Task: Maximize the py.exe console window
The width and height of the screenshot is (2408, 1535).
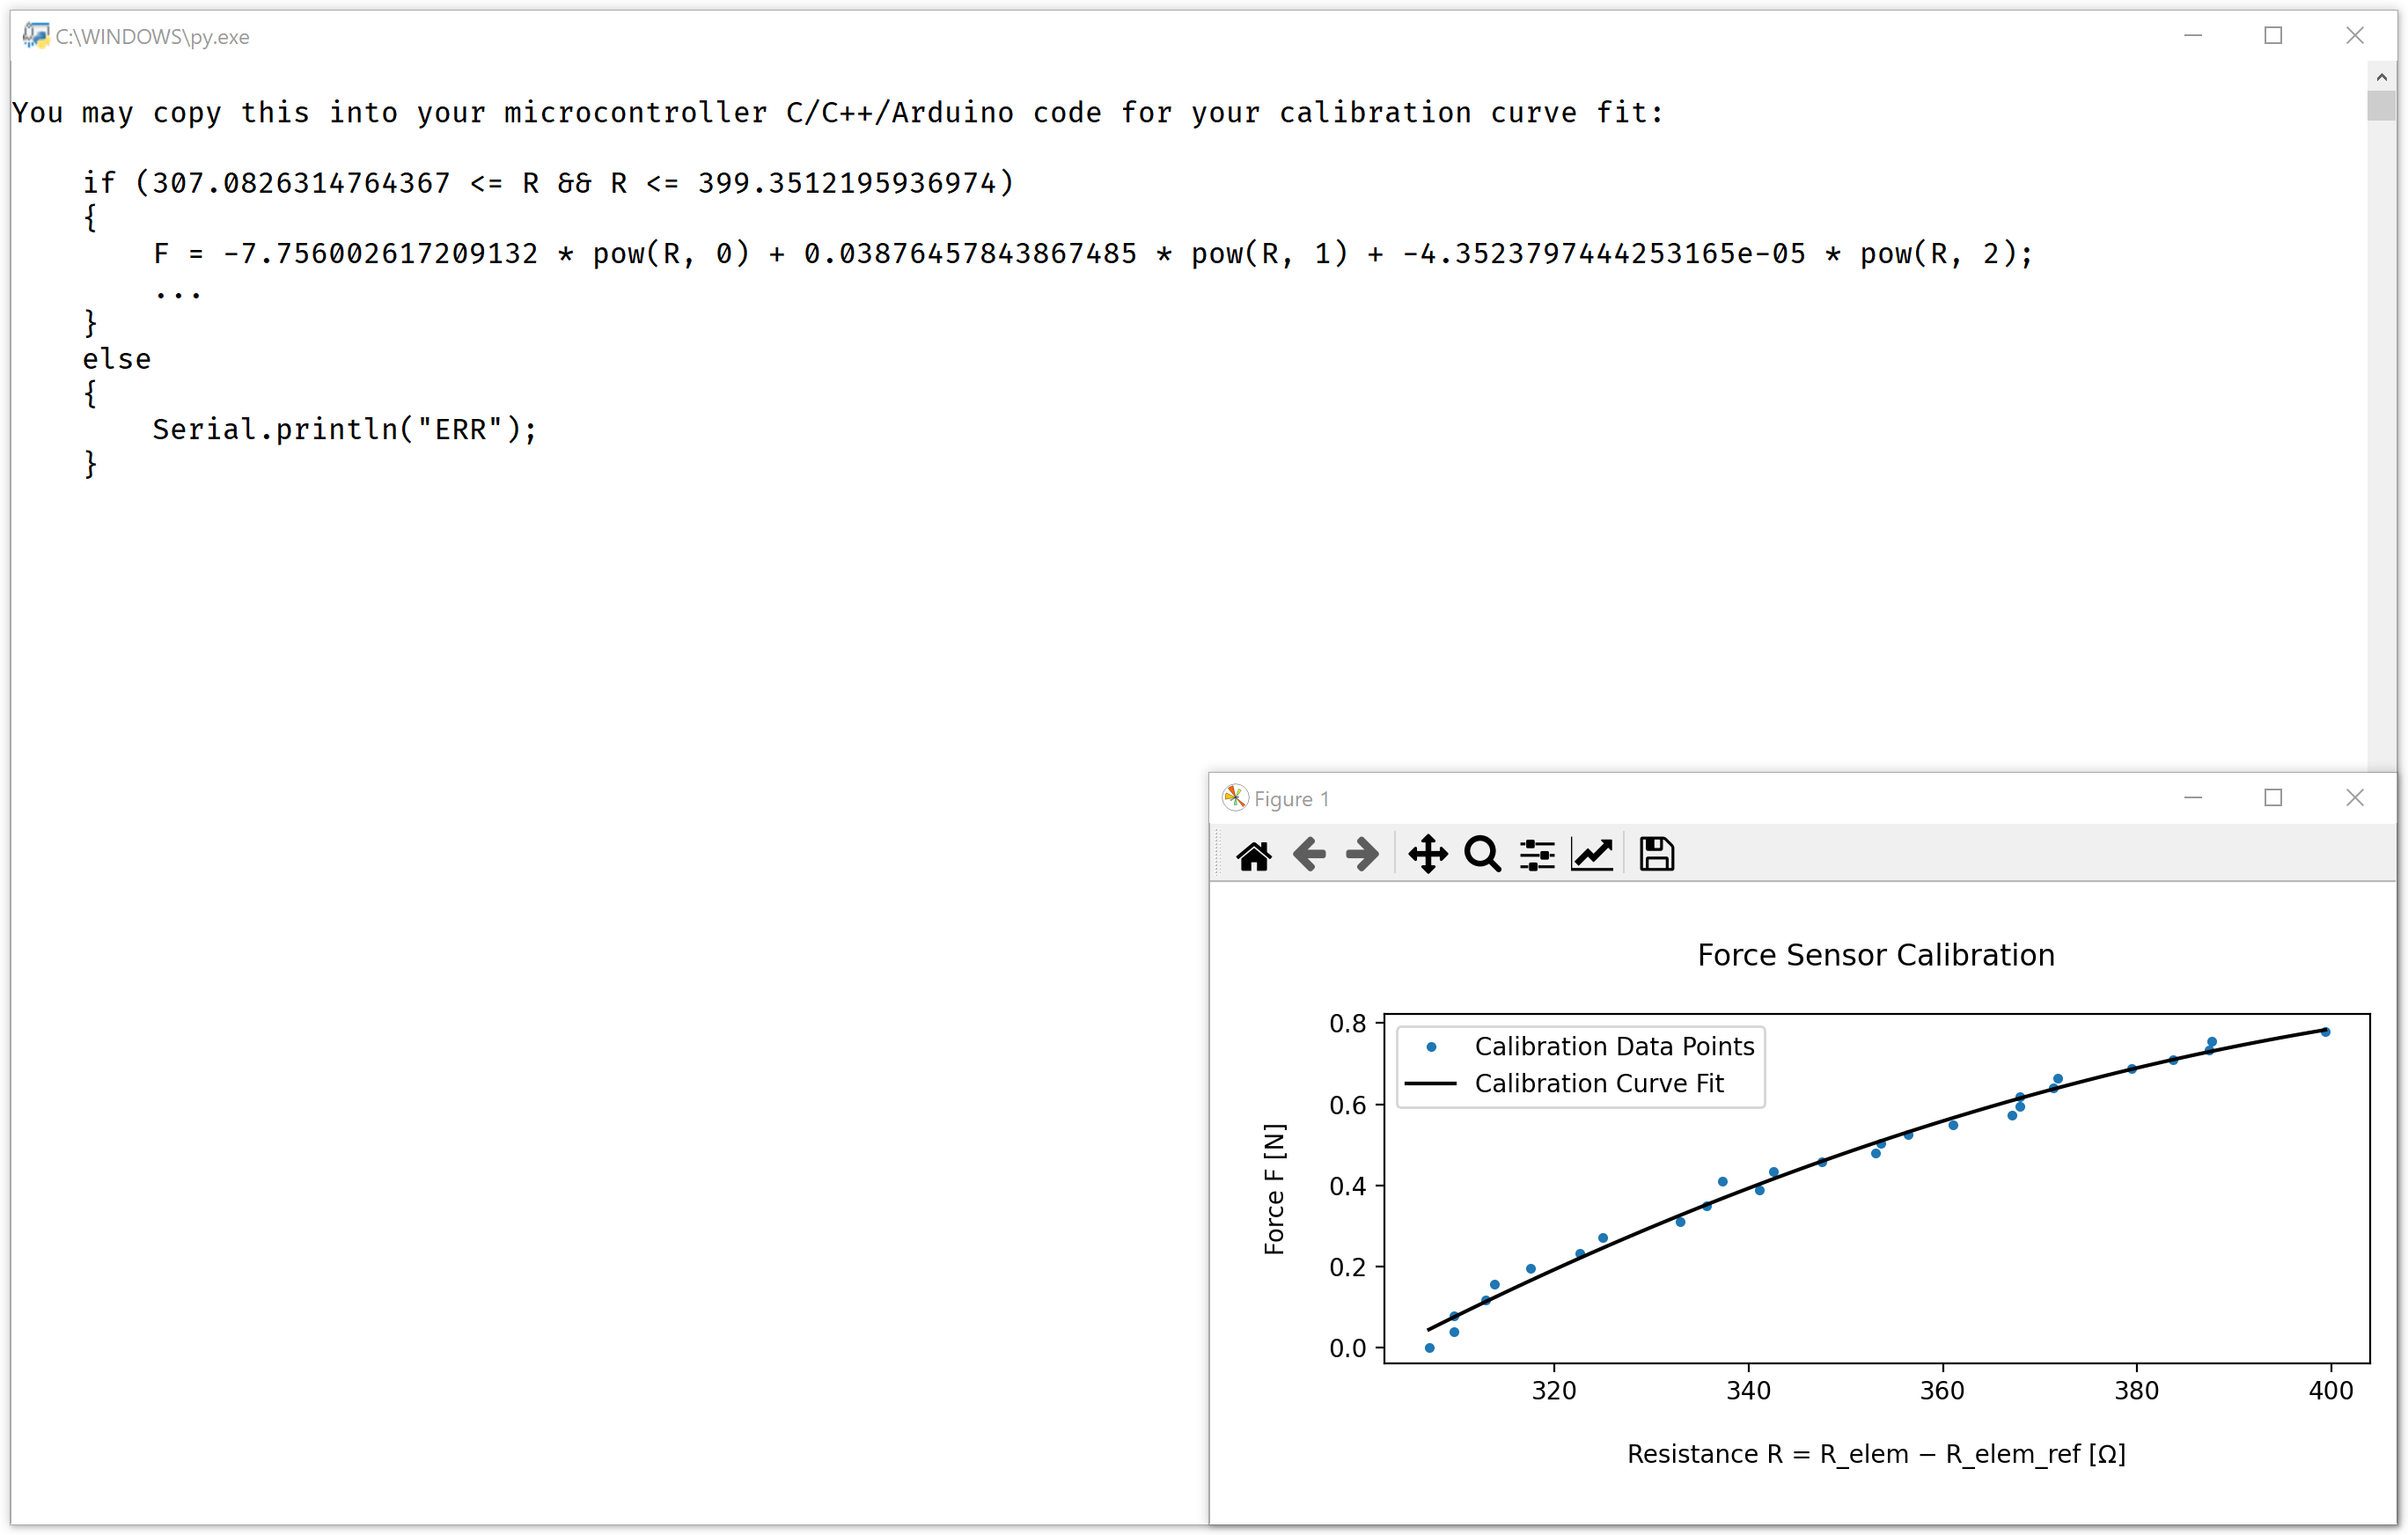Action: pyautogui.click(x=2273, y=36)
